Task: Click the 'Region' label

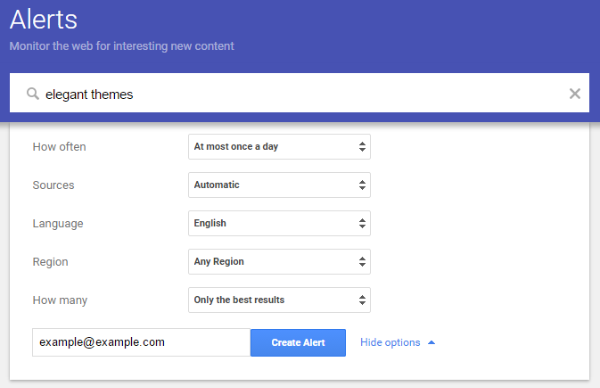Action: [x=51, y=262]
